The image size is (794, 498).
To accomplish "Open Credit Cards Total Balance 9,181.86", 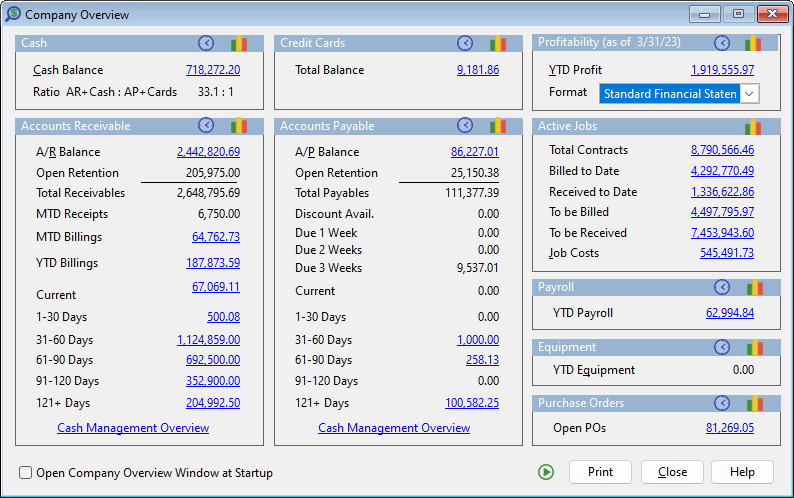I will point(478,70).
